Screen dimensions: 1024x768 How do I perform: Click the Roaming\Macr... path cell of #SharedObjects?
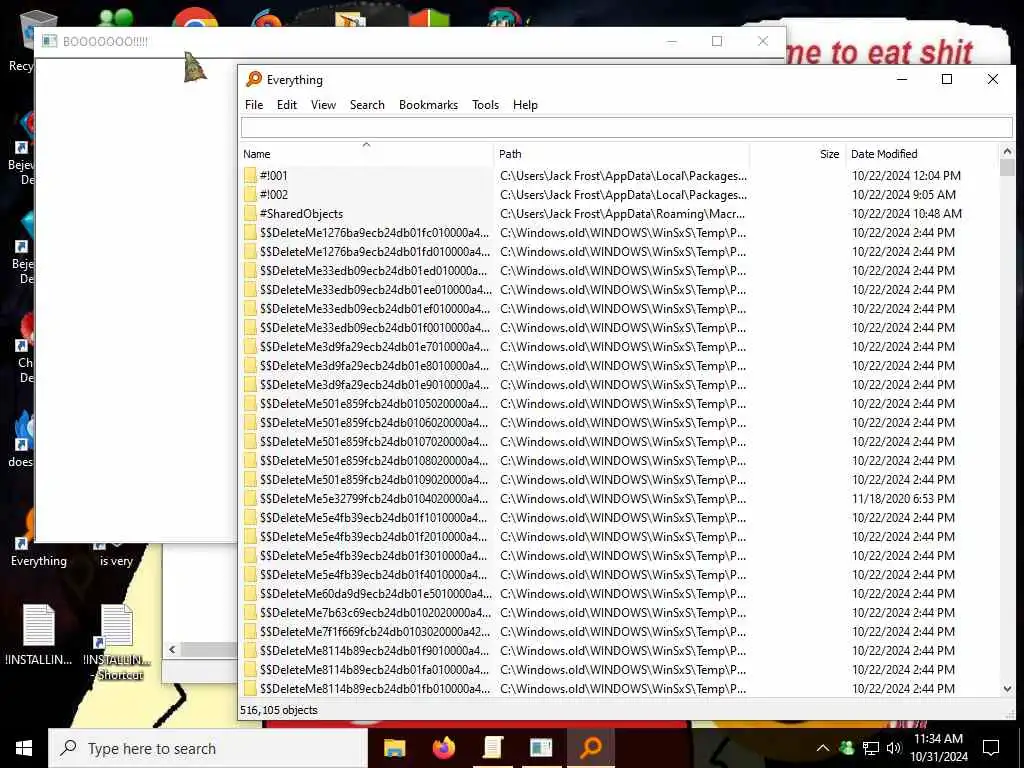(622, 214)
